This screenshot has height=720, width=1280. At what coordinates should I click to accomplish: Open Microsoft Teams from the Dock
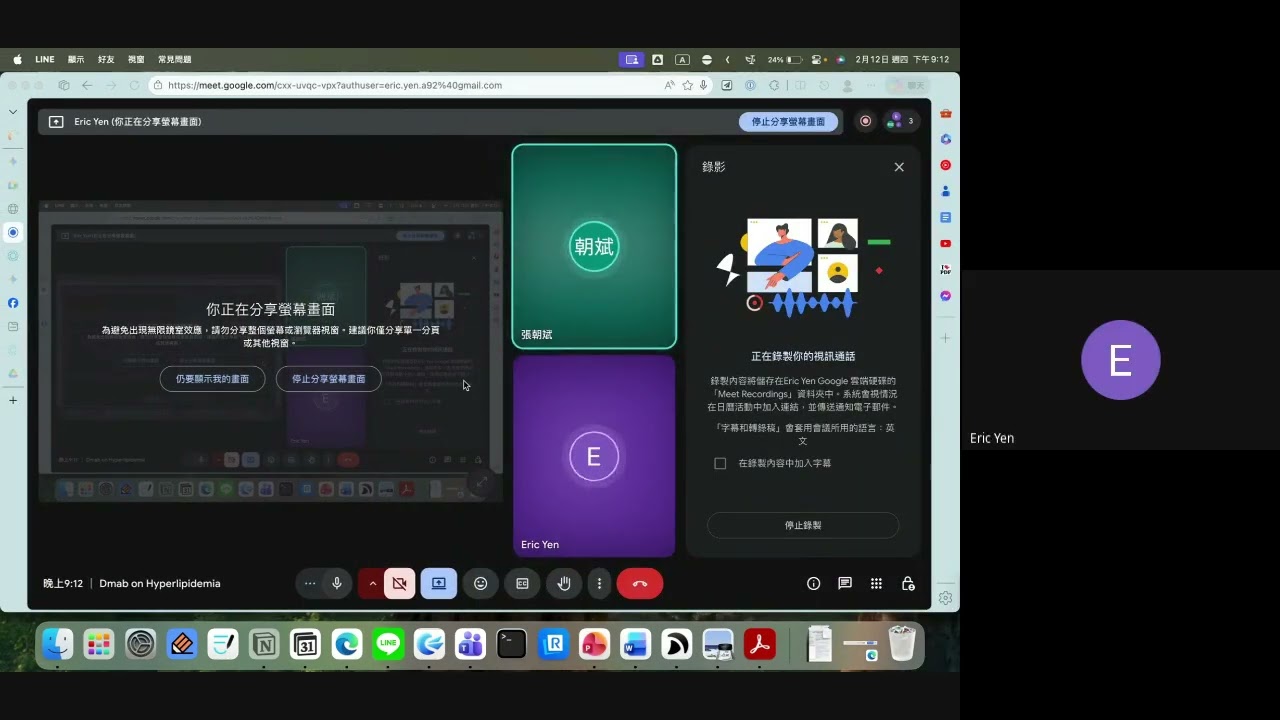coord(470,644)
